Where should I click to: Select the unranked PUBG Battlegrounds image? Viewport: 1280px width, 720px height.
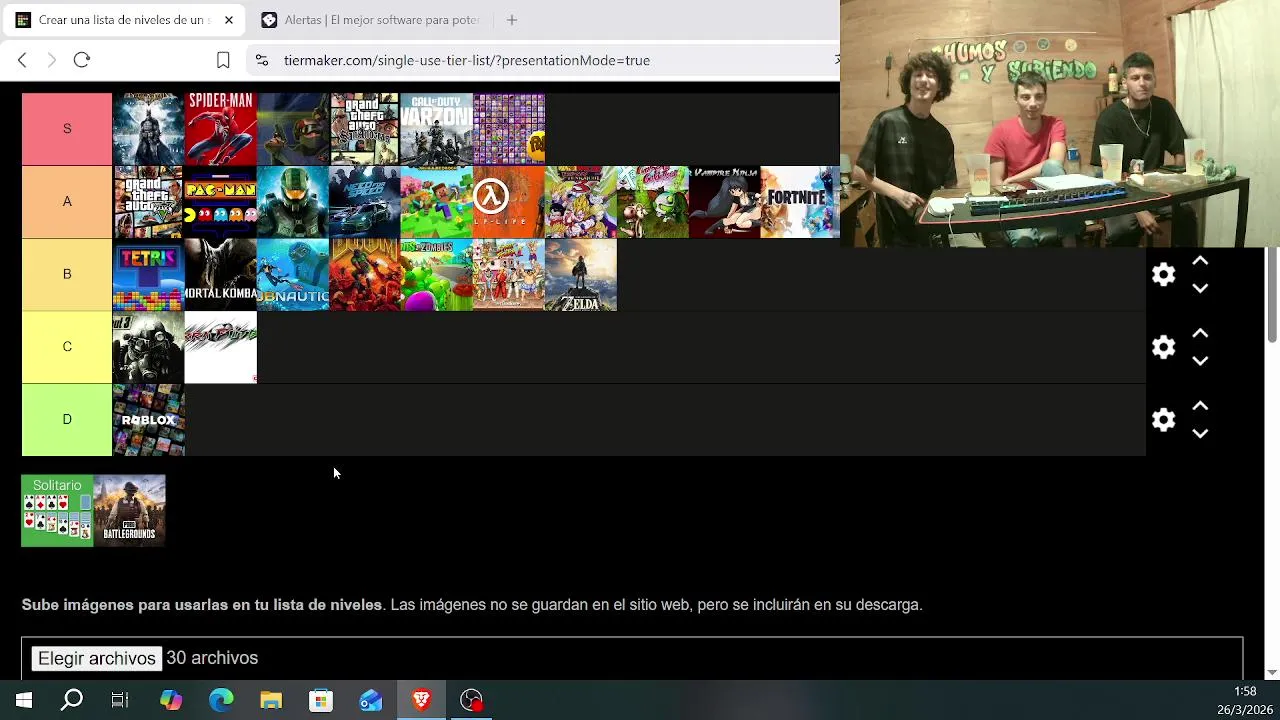coord(129,511)
